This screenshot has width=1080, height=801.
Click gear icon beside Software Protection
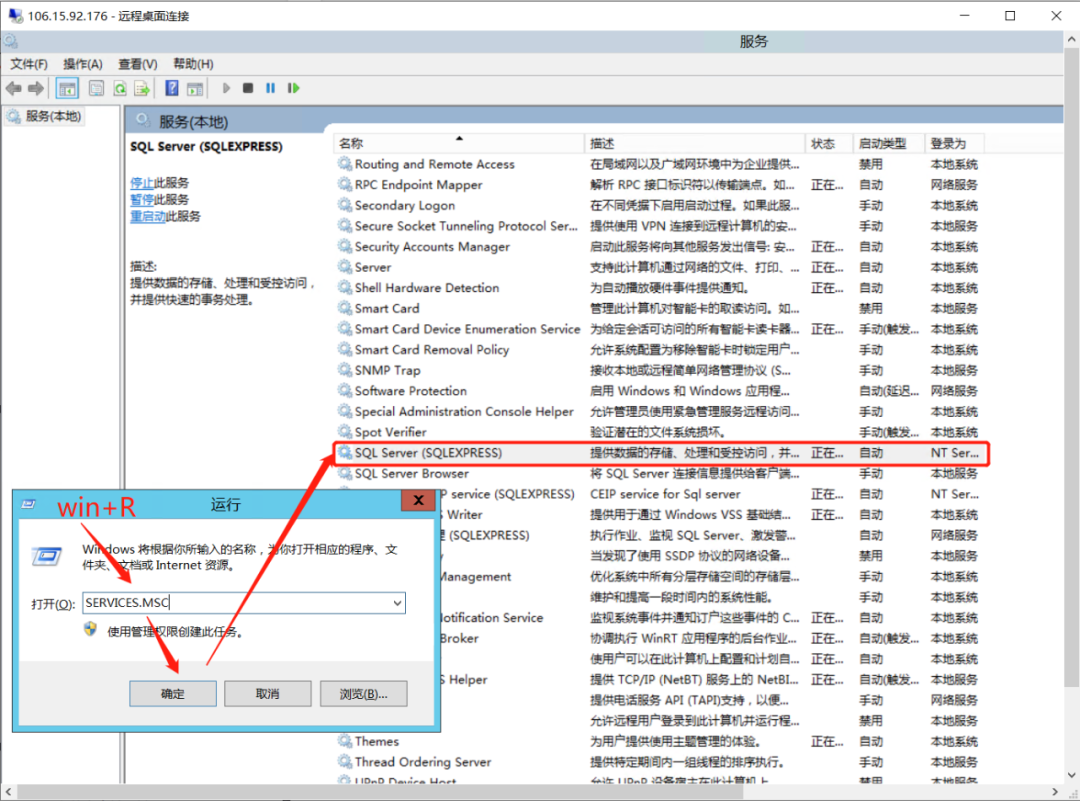[344, 391]
